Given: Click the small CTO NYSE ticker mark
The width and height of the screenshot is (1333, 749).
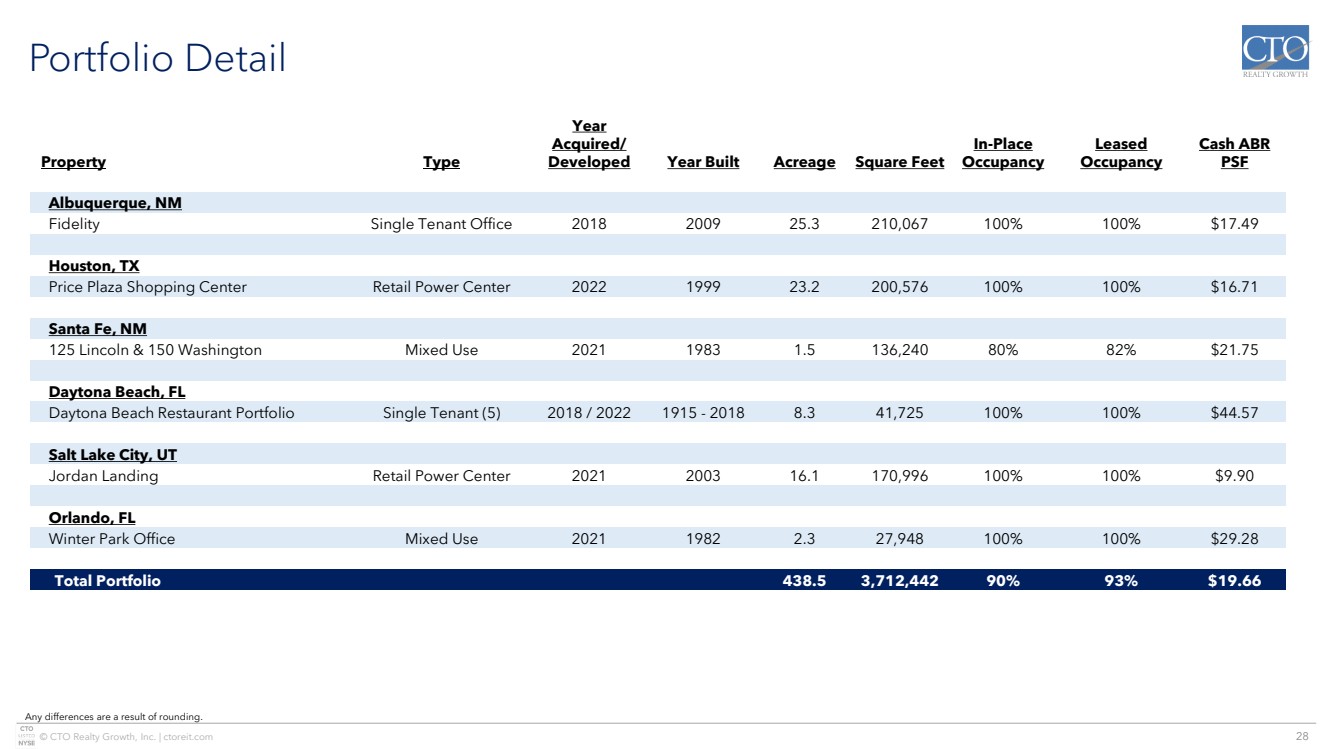Looking at the screenshot, I should (27, 736).
